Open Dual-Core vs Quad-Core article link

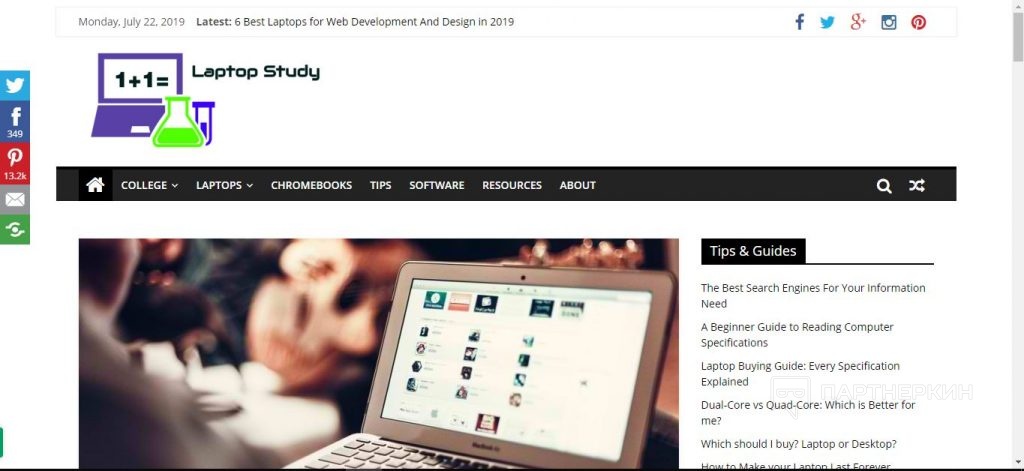808,413
